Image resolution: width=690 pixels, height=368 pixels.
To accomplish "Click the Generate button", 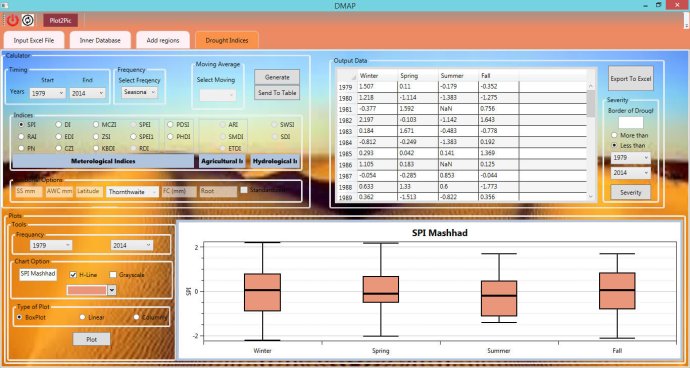I will click(277, 77).
